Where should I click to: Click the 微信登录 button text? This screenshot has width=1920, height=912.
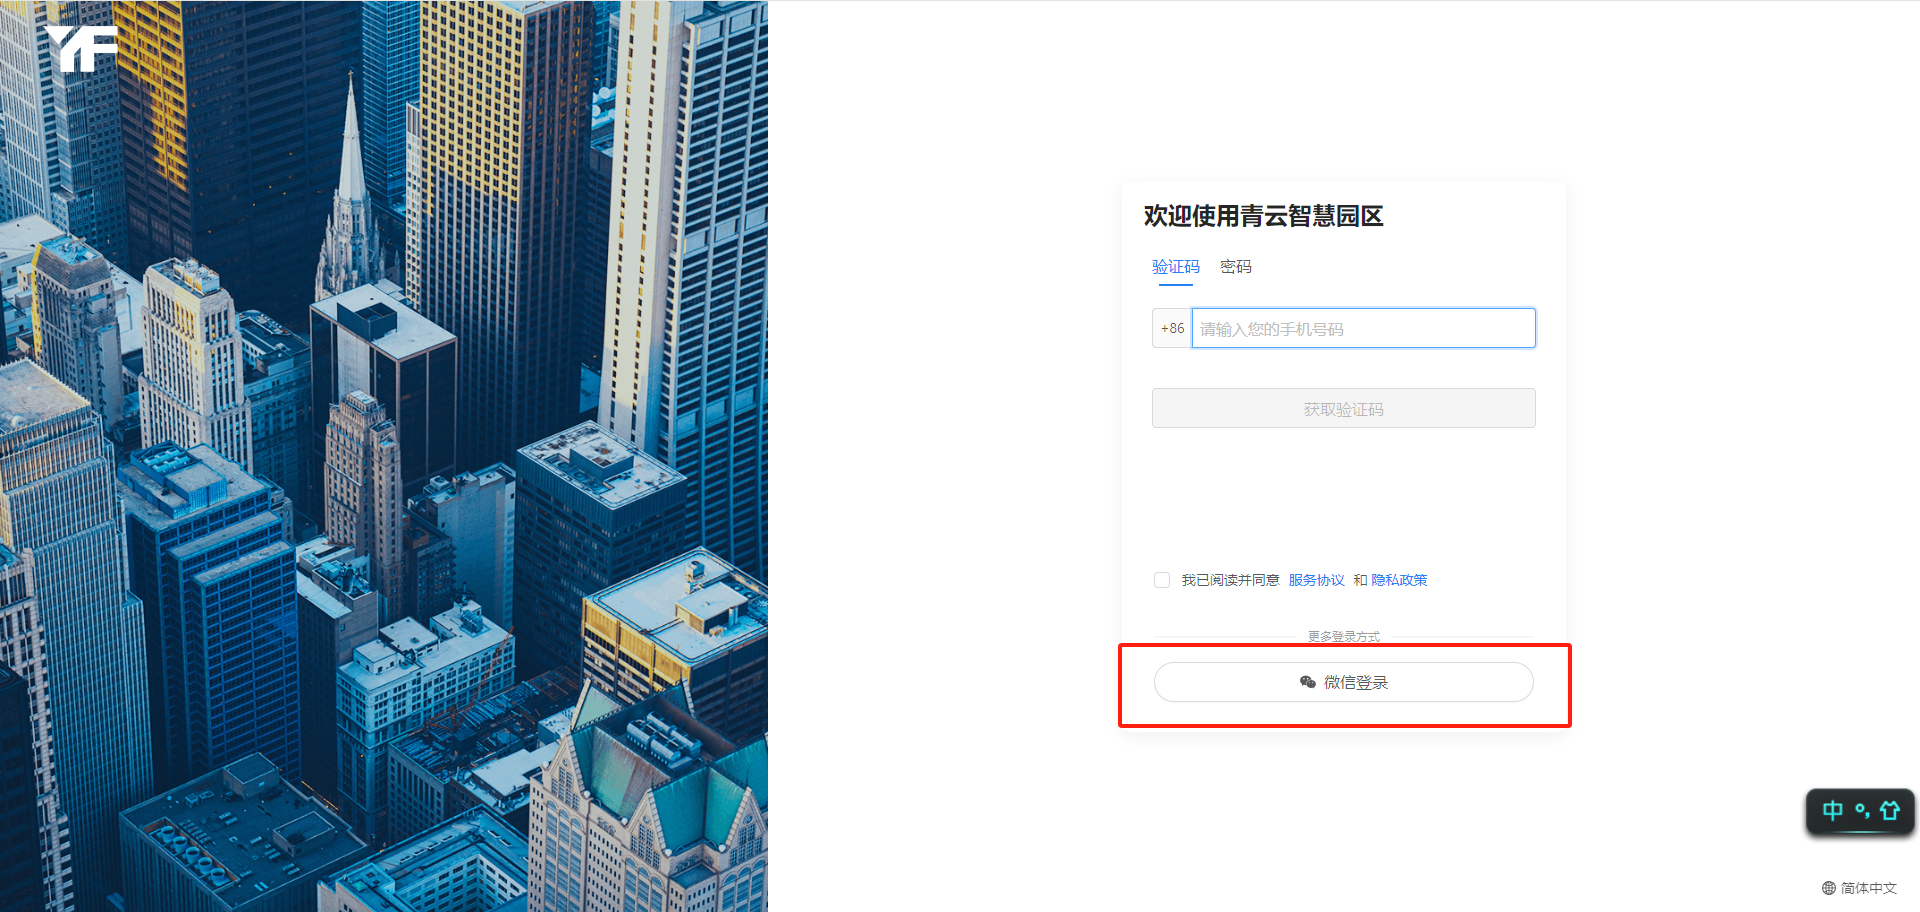(x=1356, y=682)
